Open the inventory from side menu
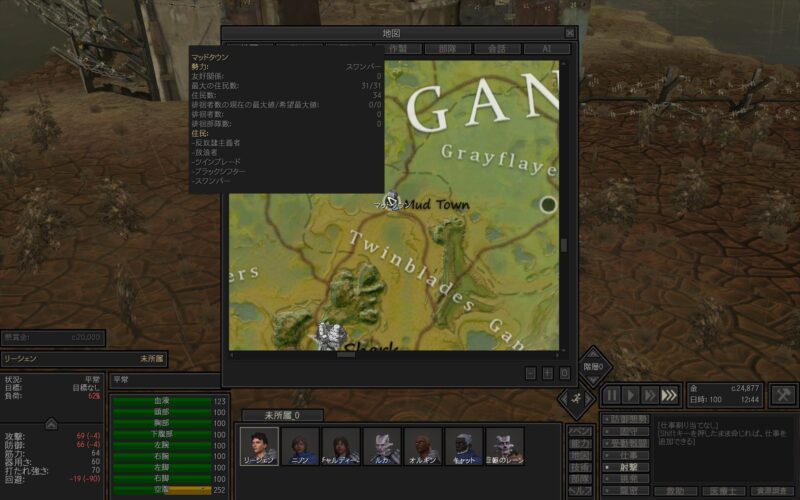This screenshot has height=500, width=800. point(580,432)
